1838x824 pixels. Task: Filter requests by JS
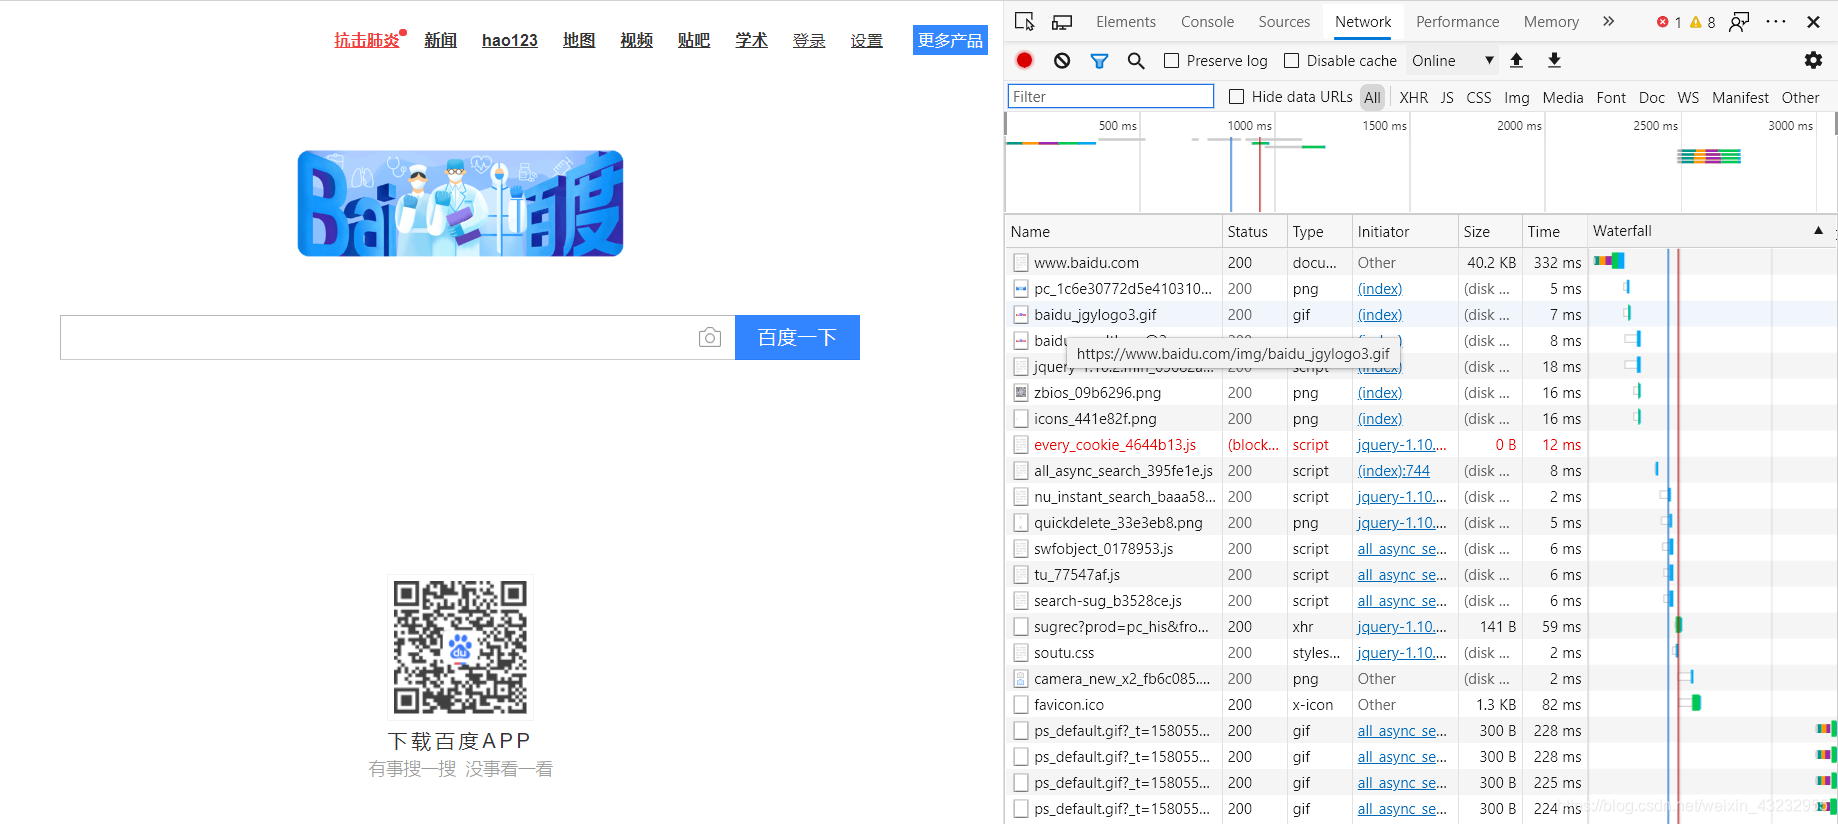click(x=1447, y=97)
